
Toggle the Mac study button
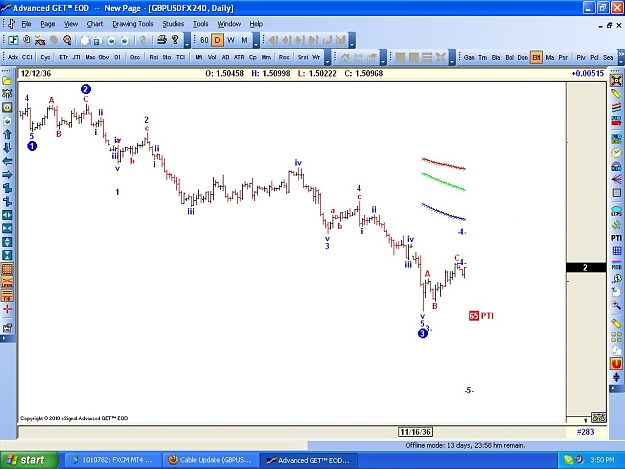[x=90, y=57]
